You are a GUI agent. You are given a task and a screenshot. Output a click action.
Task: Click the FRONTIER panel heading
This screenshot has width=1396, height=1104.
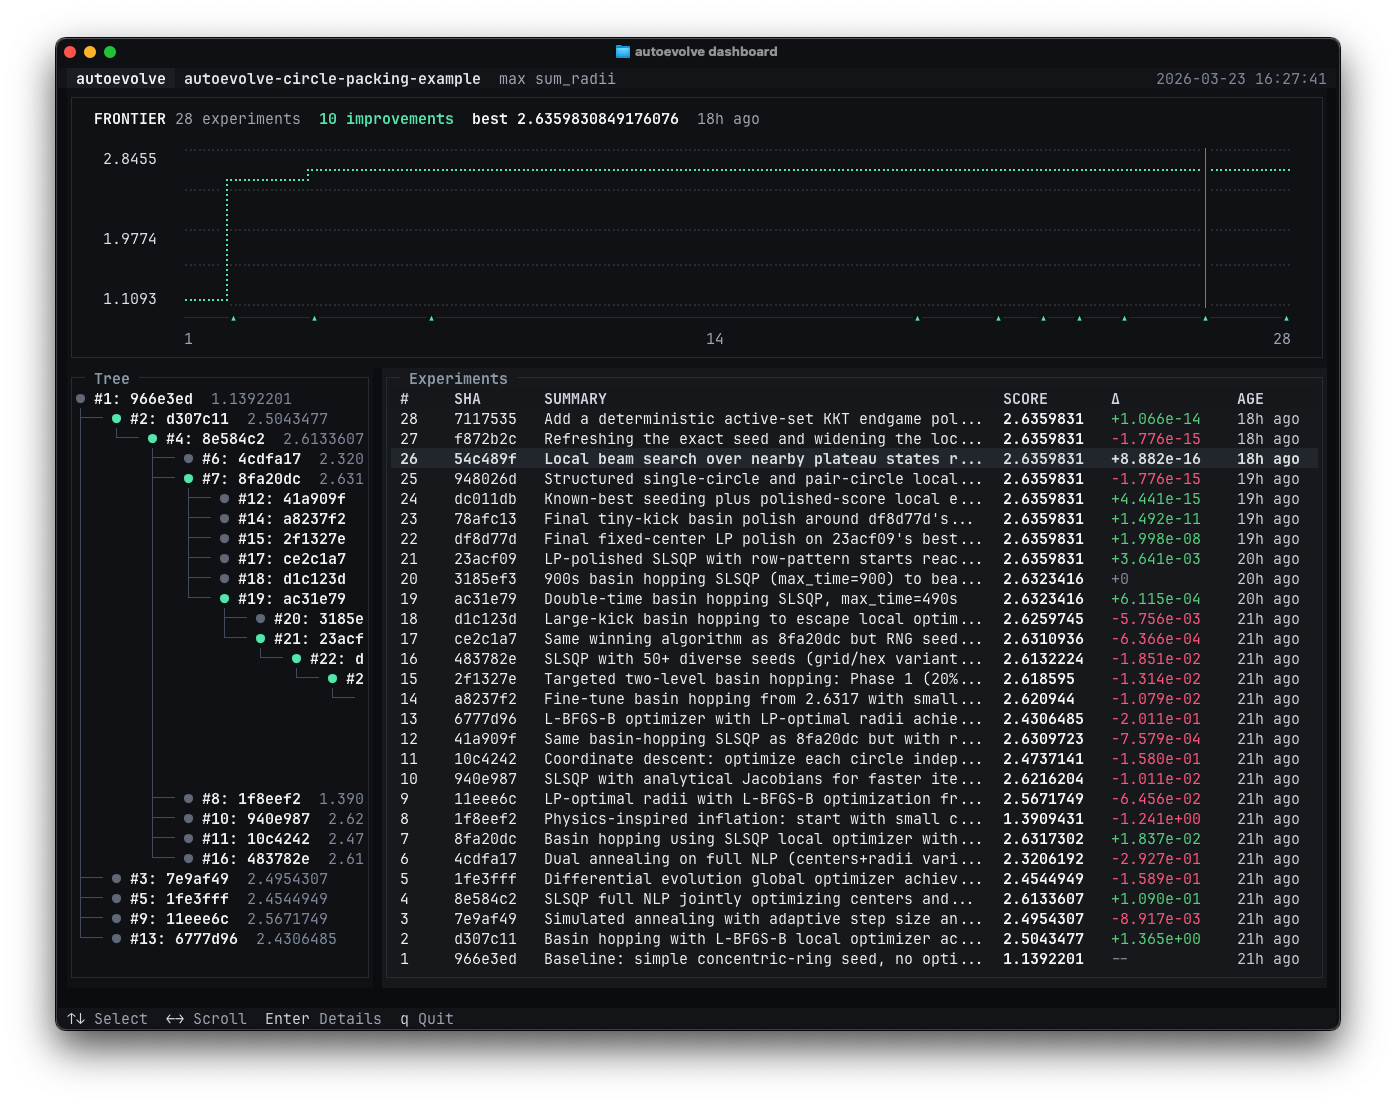point(130,119)
